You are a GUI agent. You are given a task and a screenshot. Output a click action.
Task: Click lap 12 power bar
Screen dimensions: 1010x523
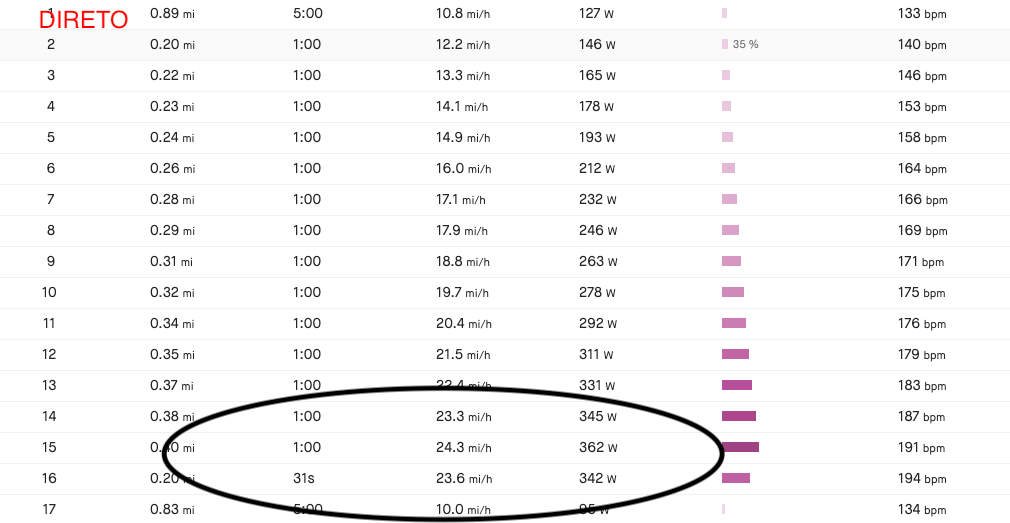[x=736, y=354]
